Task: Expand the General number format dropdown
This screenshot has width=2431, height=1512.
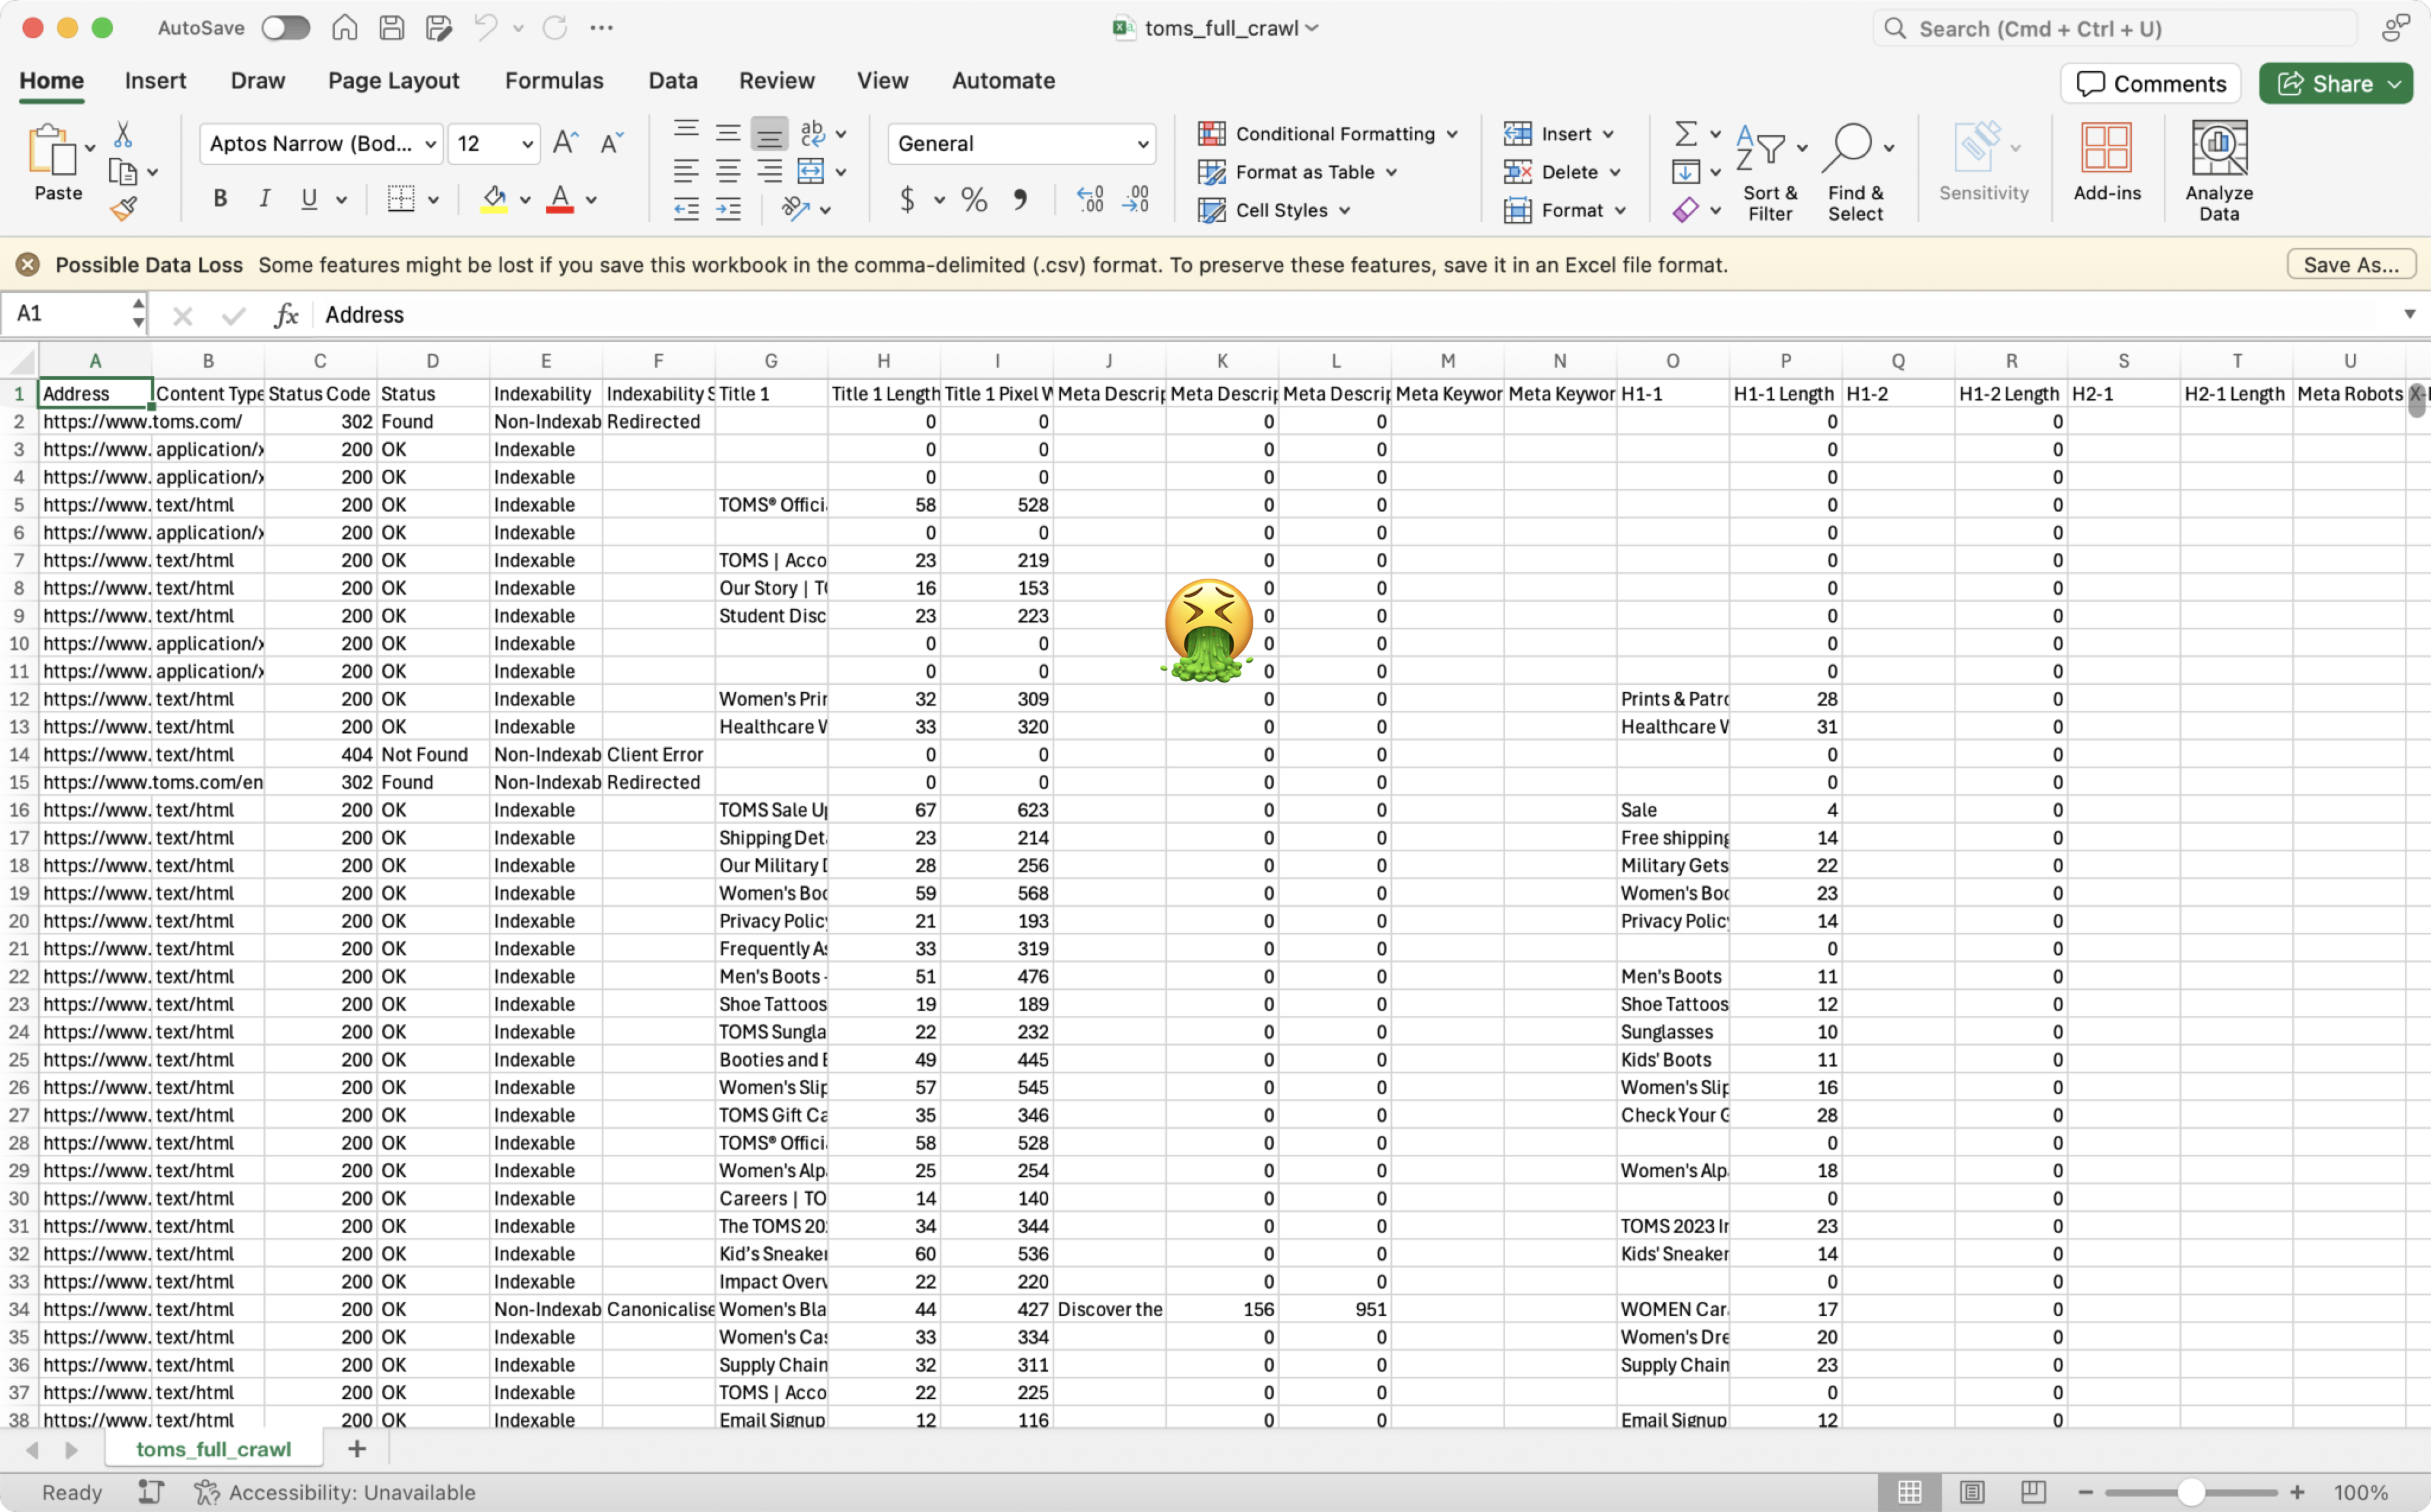Action: (x=1141, y=144)
